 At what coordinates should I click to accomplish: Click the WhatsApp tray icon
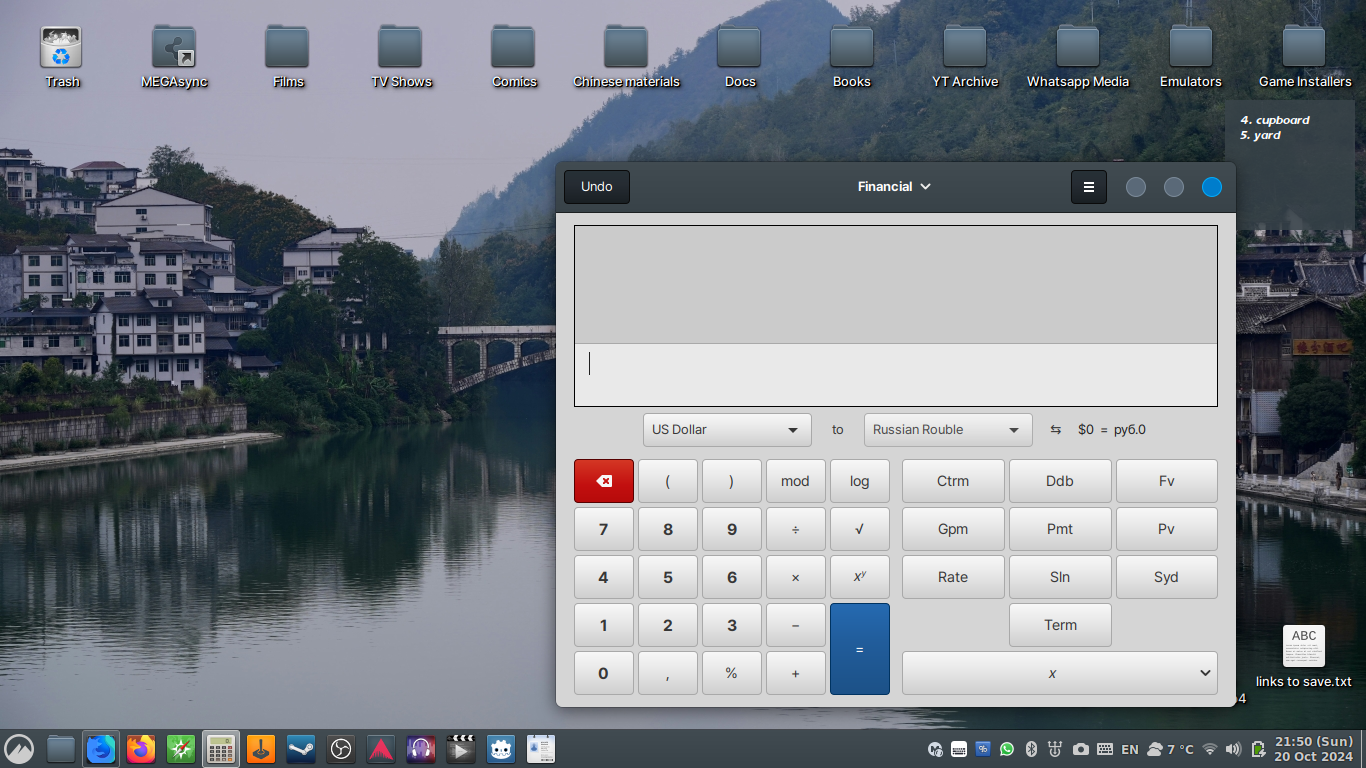(x=1008, y=748)
